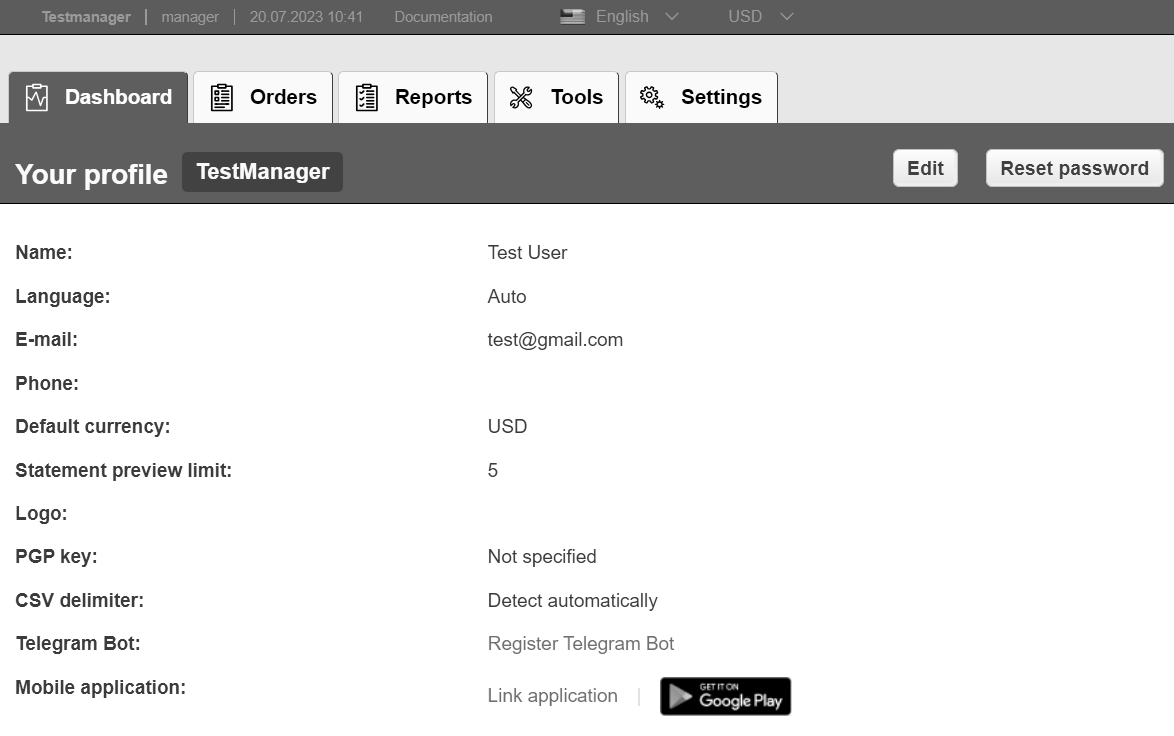Image resolution: width=1174 pixels, height=736 pixels.
Task: Switch to the Orders tab label
Action: click(283, 97)
